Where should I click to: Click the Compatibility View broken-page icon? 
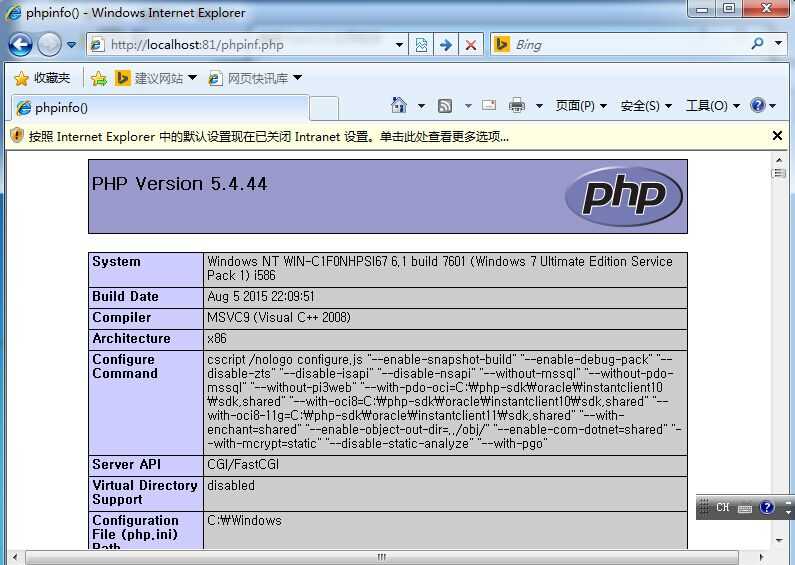421,45
